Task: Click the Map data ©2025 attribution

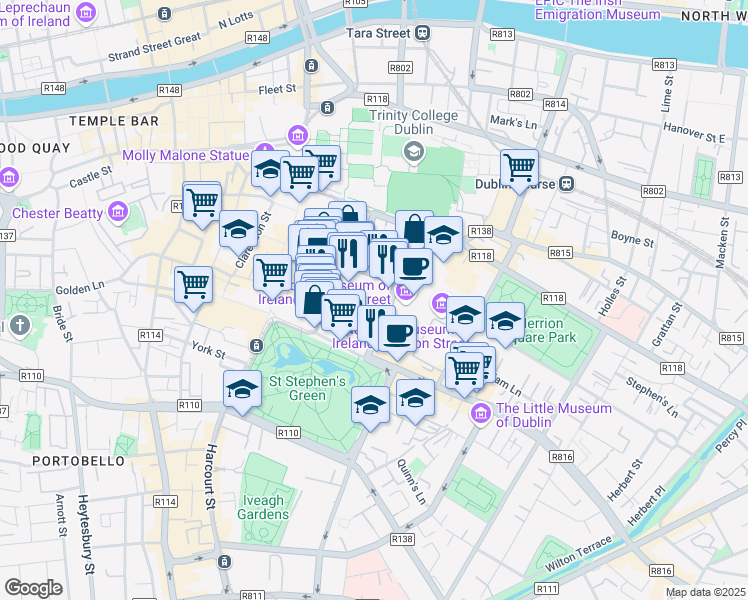Action: click(705, 592)
